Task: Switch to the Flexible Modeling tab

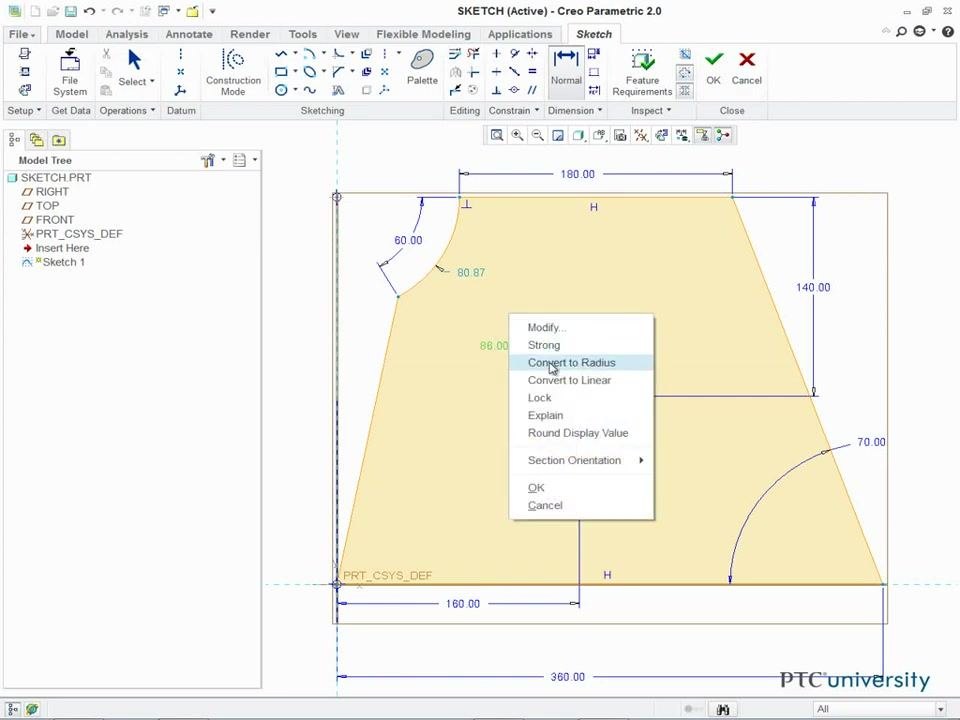Action: (423, 34)
